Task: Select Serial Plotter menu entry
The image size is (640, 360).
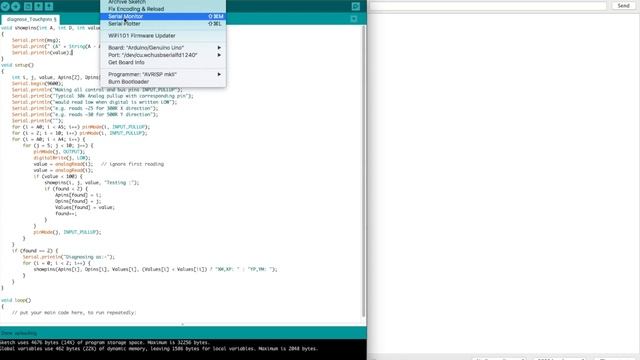Action: (x=163, y=24)
